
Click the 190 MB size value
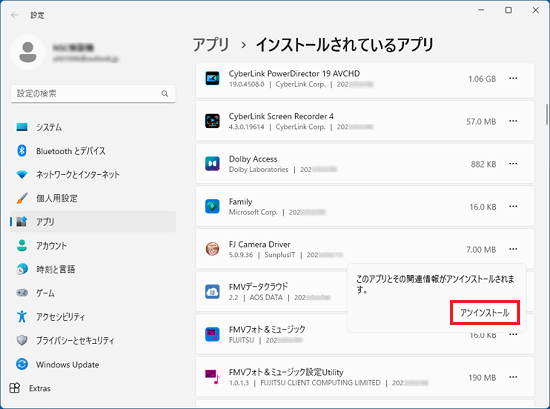482,378
